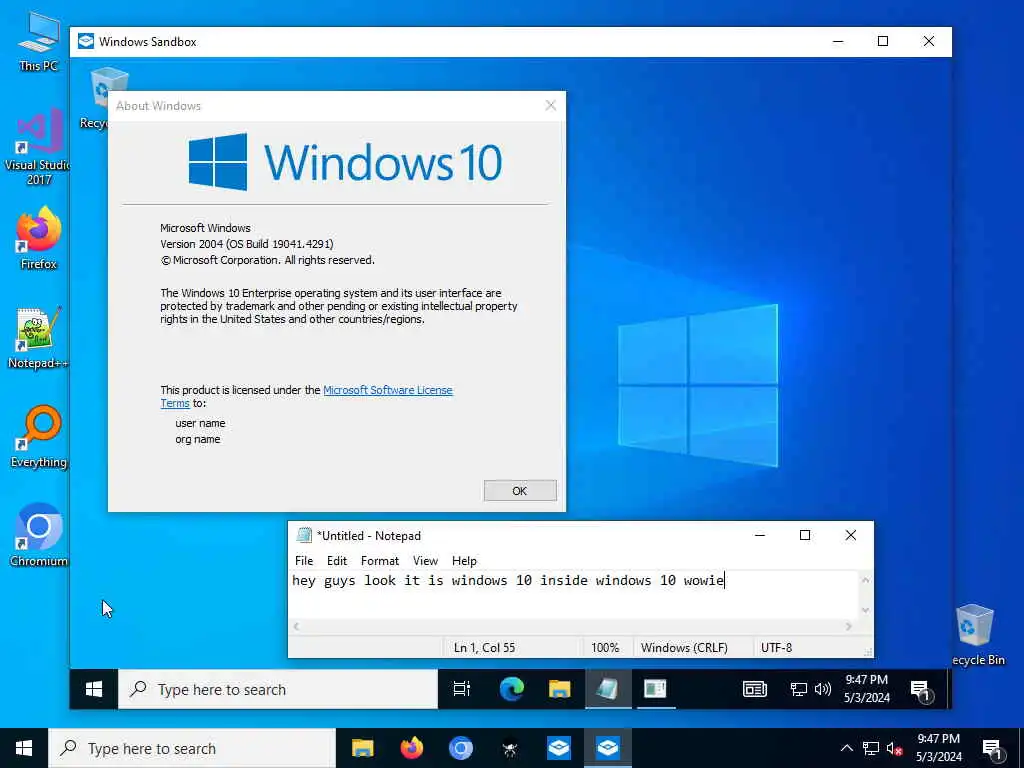Viewport: 1024px width, 768px height.
Task: Close the About Windows dialog
Action: pos(551,106)
